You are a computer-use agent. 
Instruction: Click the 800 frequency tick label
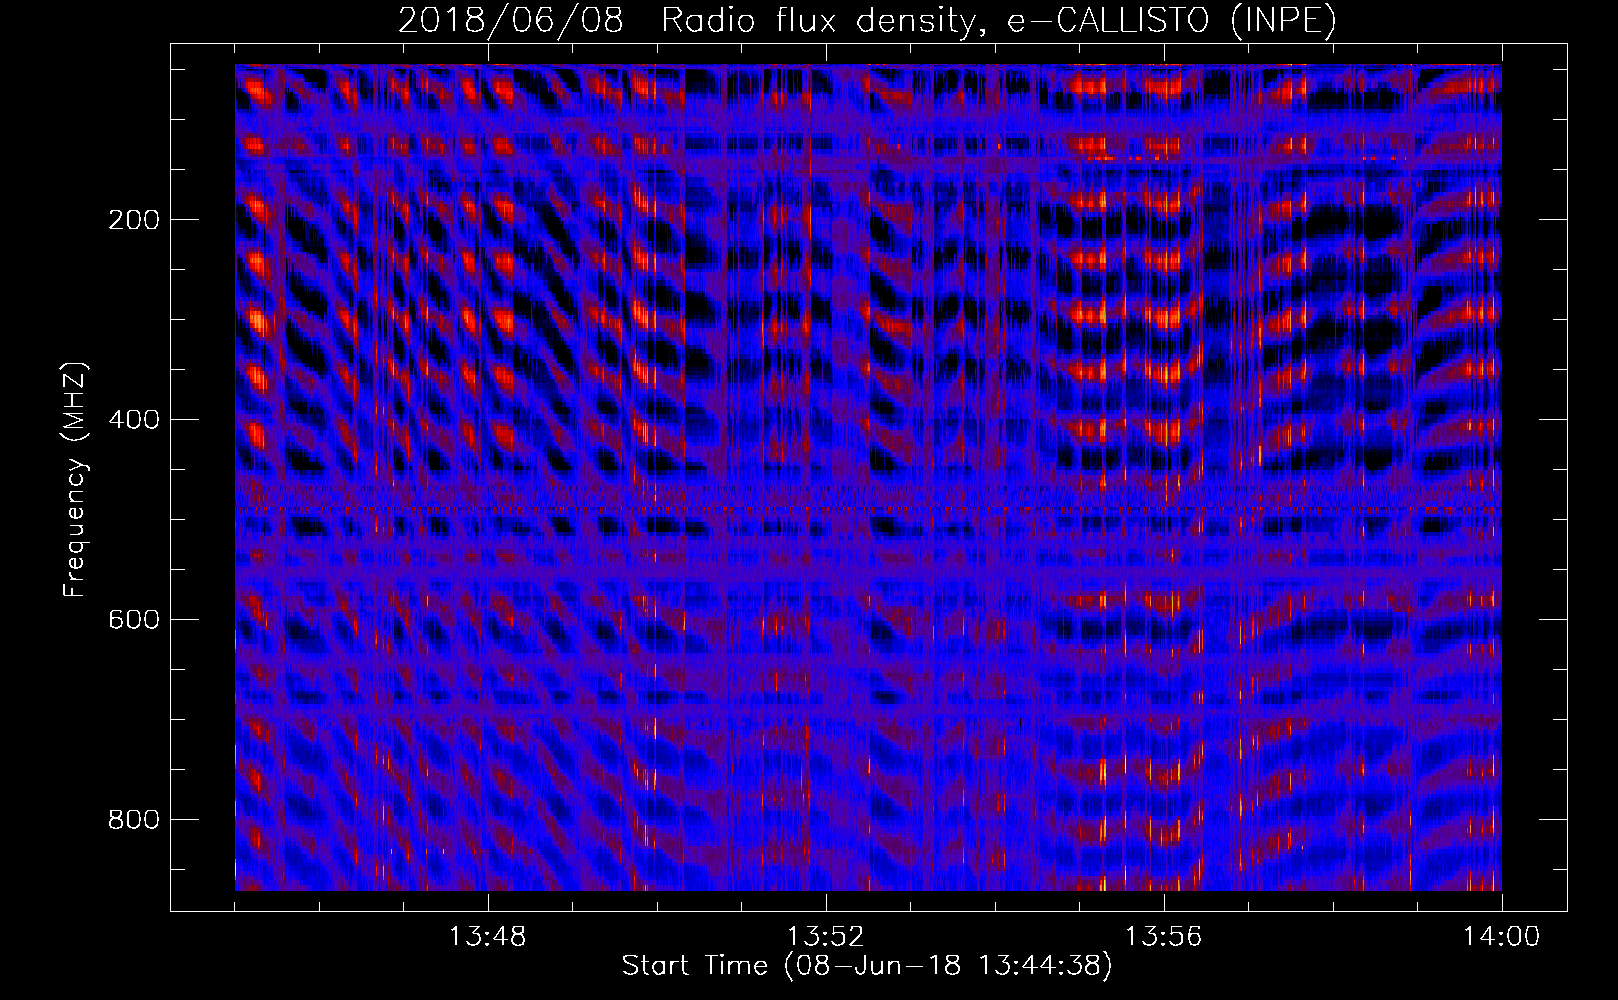pos(133,820)
